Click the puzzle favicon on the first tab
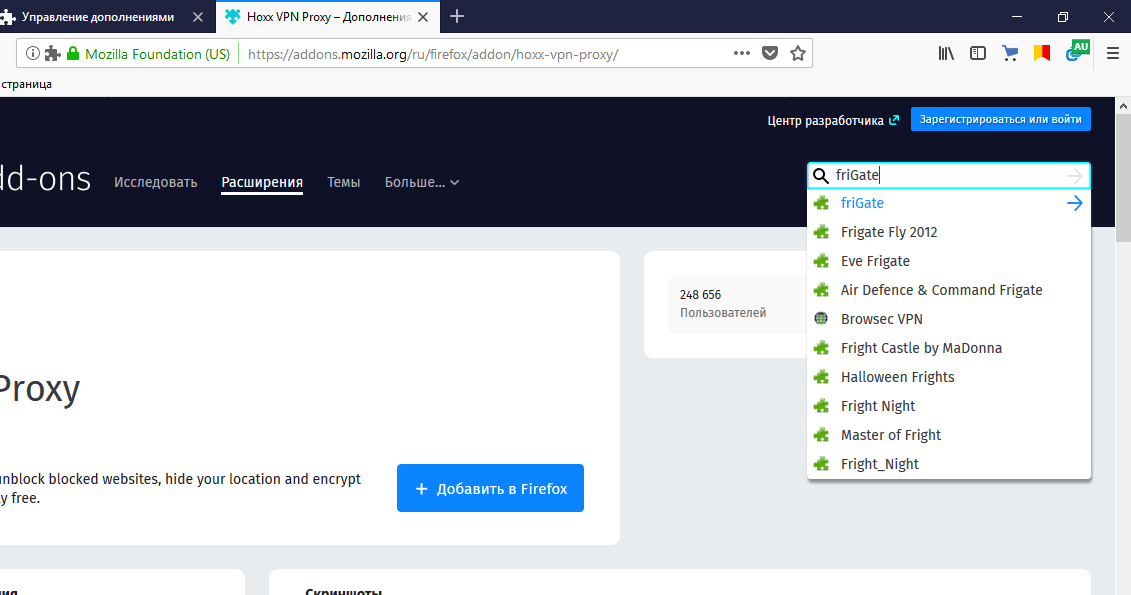The width and height of the screenshot is (1131, 595). (x=7, y=17)
